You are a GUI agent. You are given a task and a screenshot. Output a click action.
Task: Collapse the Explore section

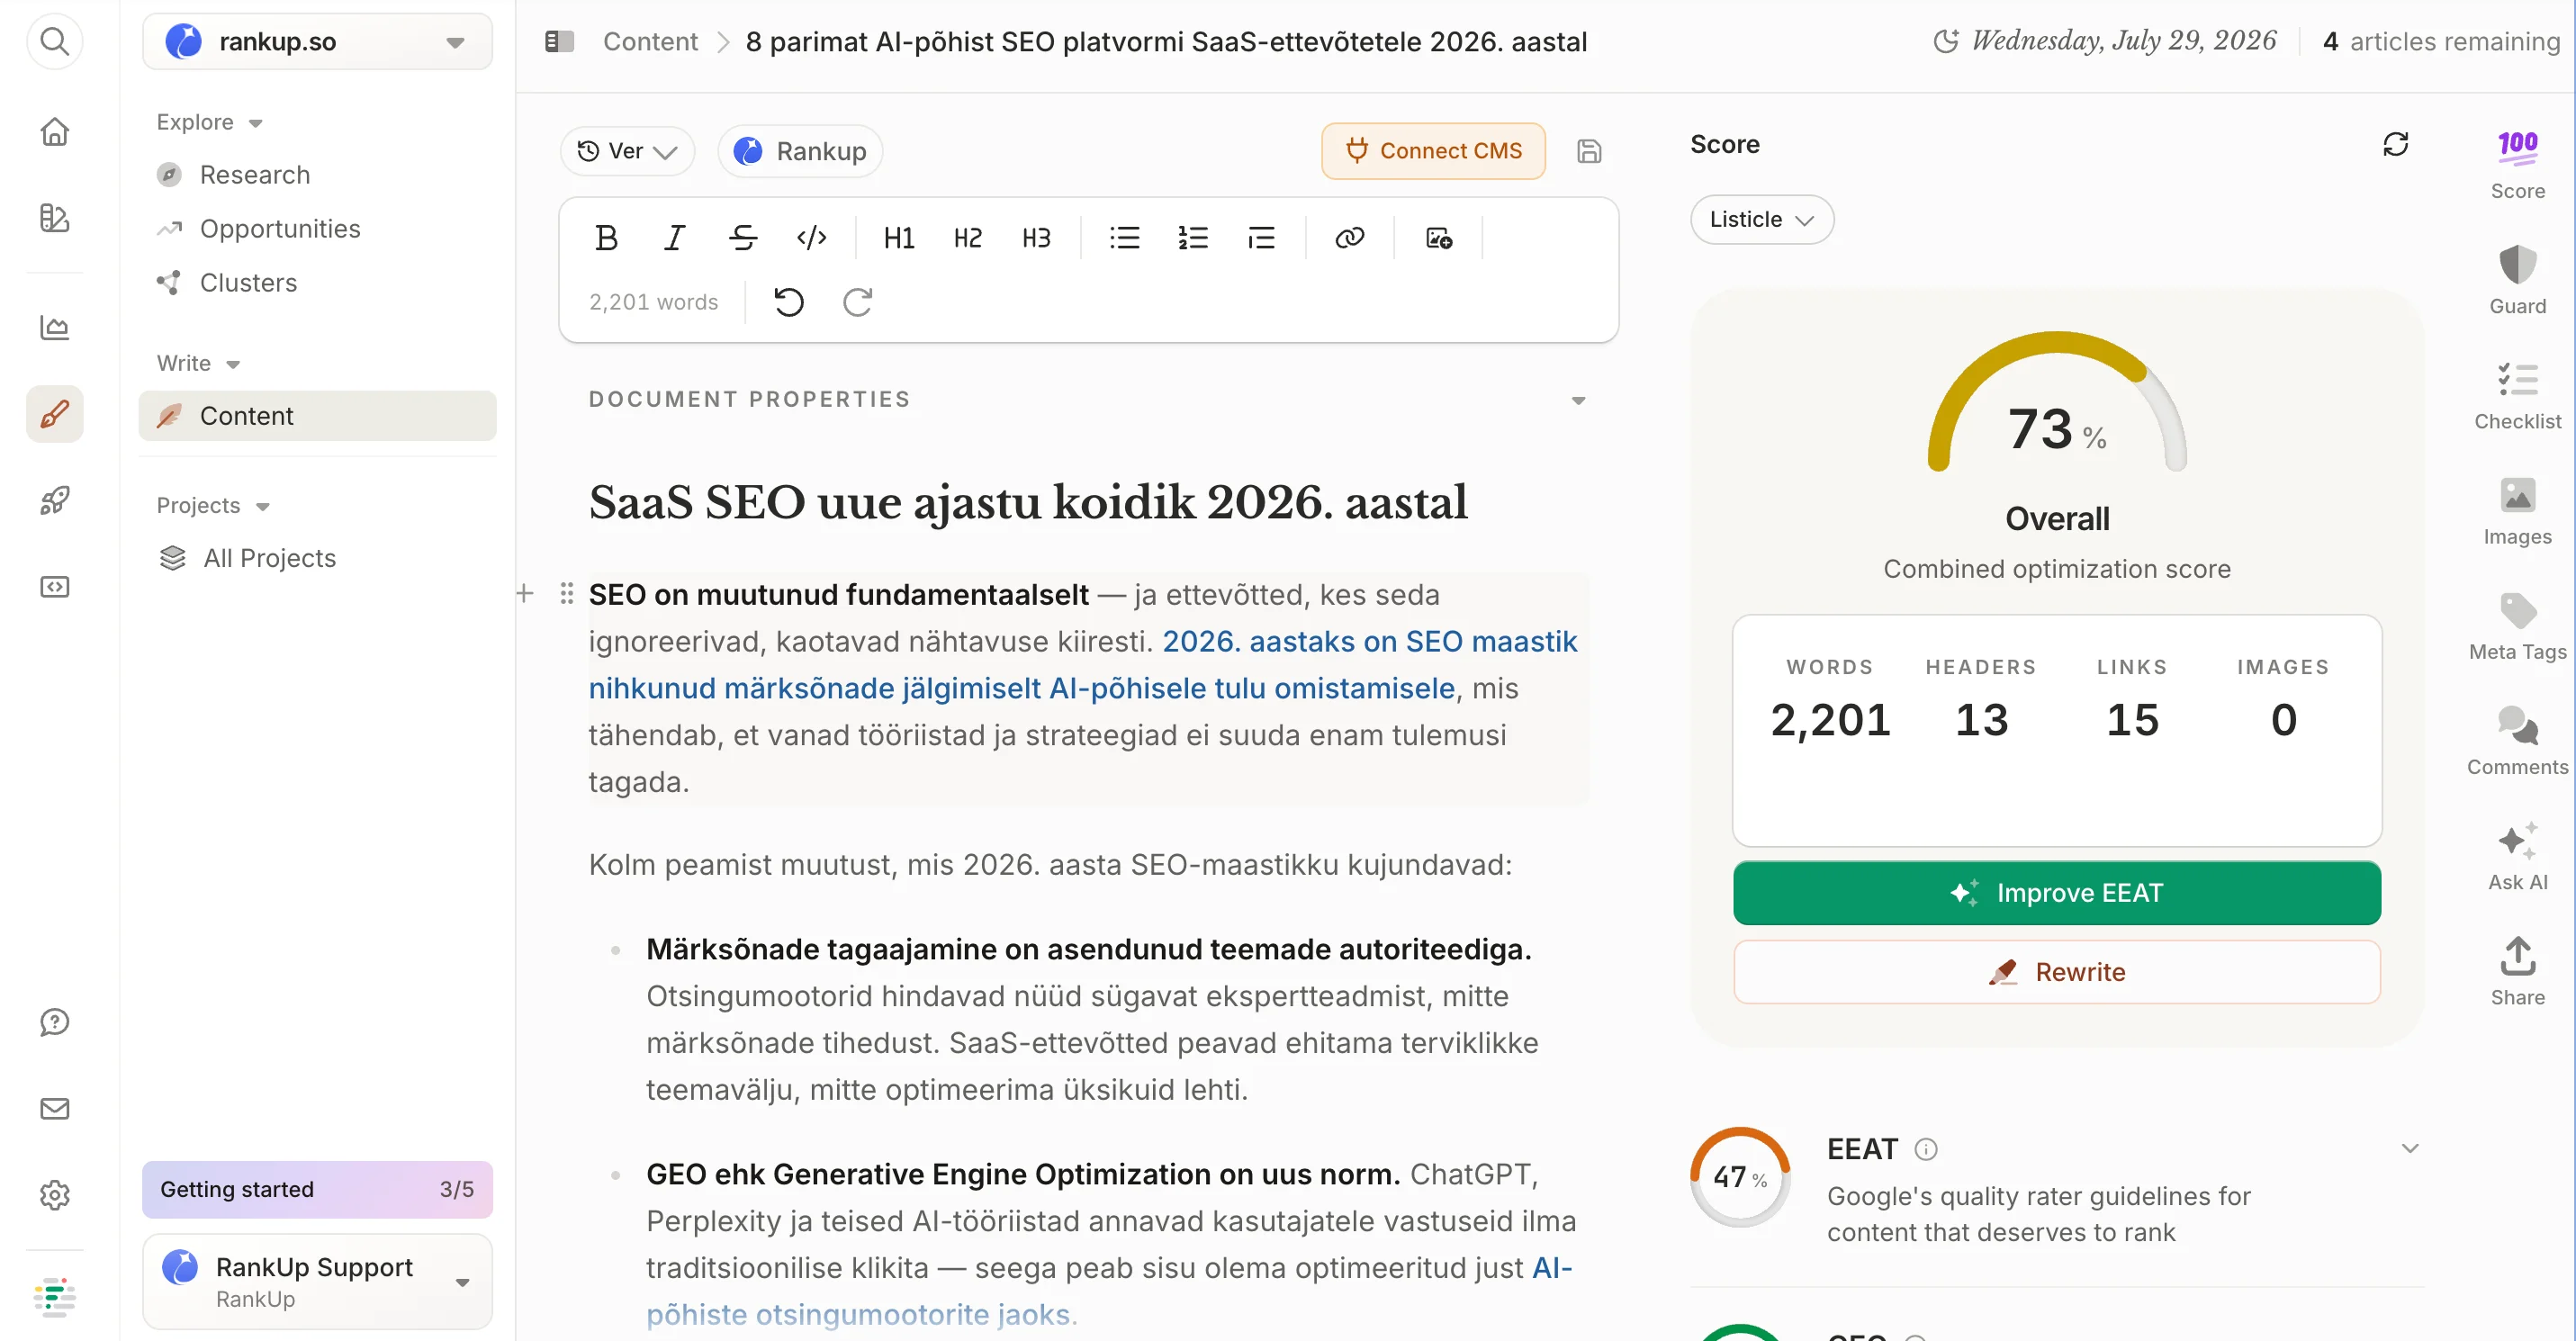pos(209,122)
